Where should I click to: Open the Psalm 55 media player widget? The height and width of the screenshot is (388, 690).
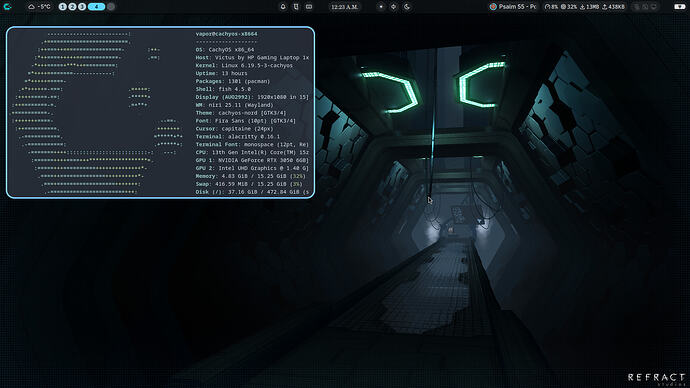point(513,7)
